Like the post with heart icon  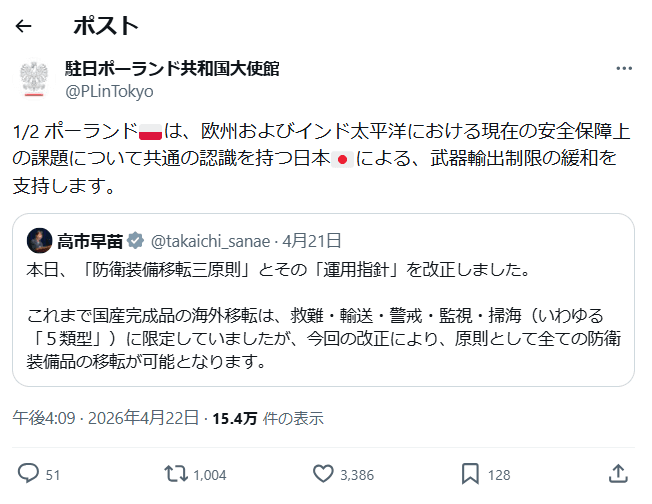point(323,473)
